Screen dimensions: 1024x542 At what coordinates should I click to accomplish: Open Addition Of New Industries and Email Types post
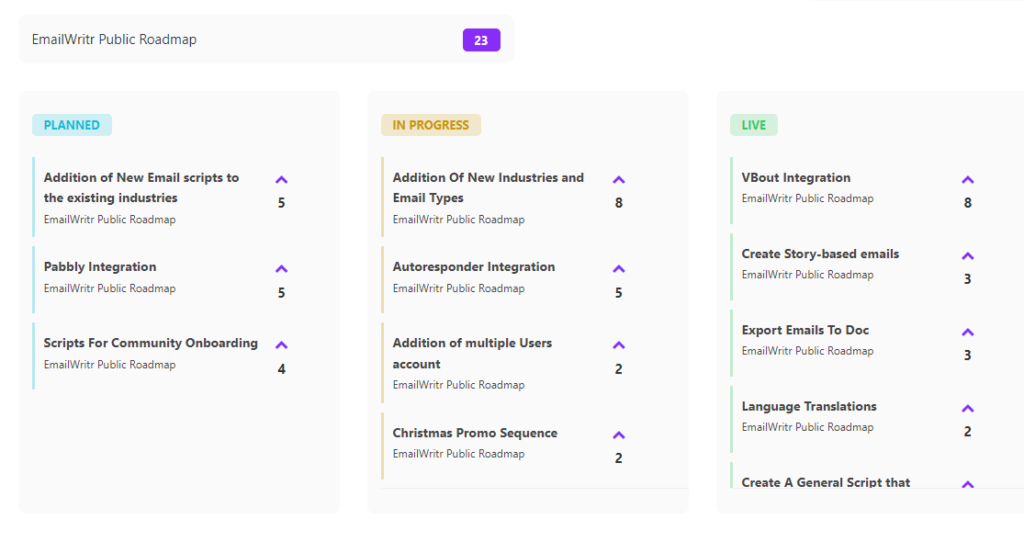point(488,187)
